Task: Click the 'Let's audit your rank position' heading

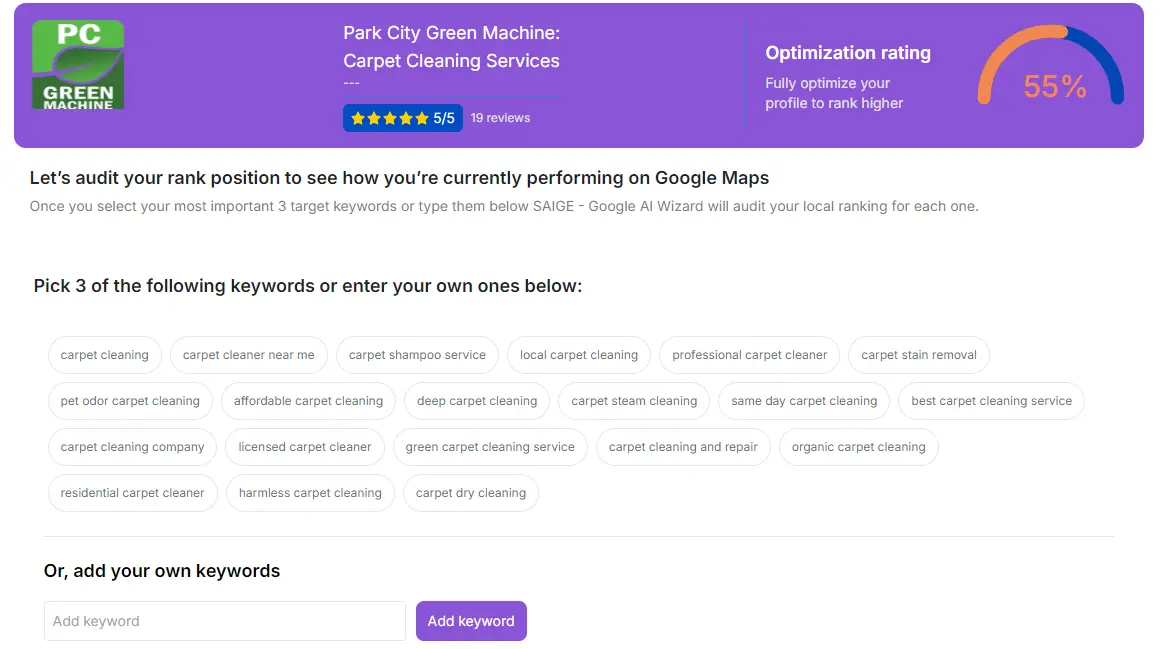Action: point(399,178)
